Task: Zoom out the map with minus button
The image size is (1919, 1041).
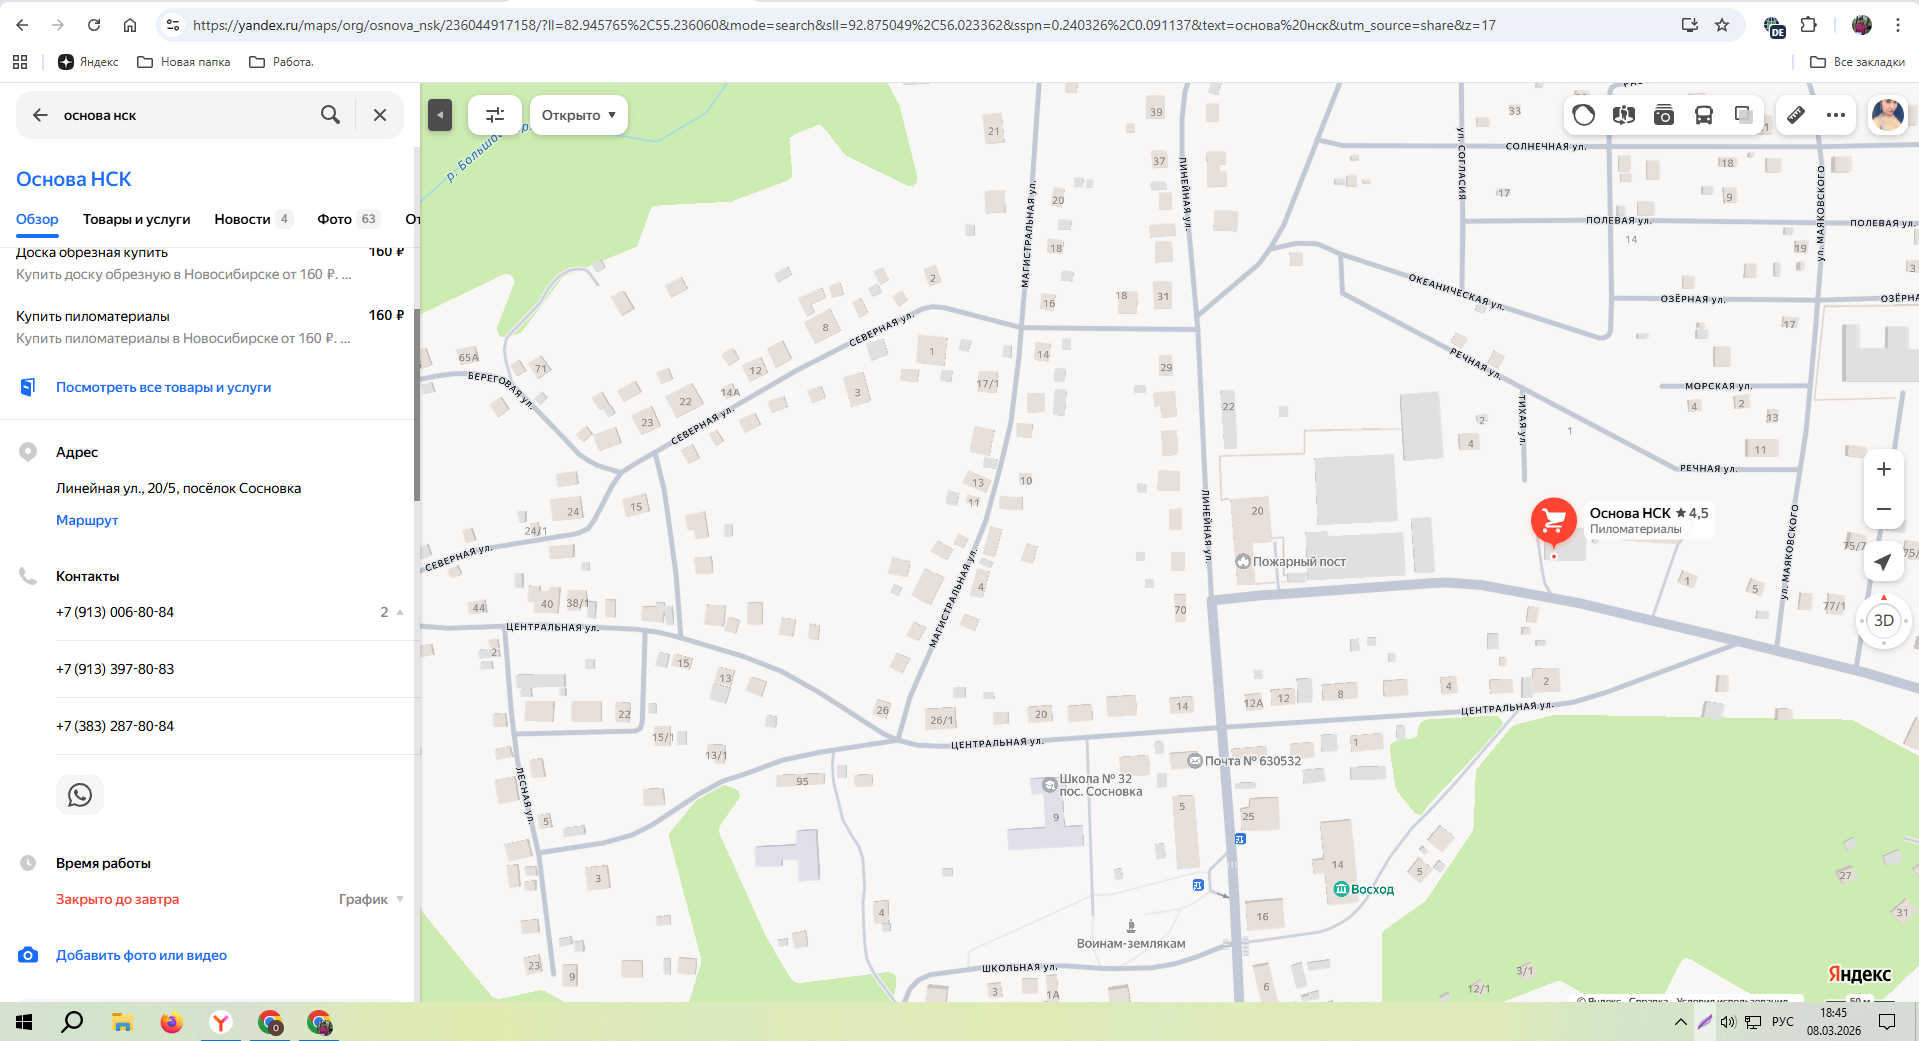Action: (1884, 509)
